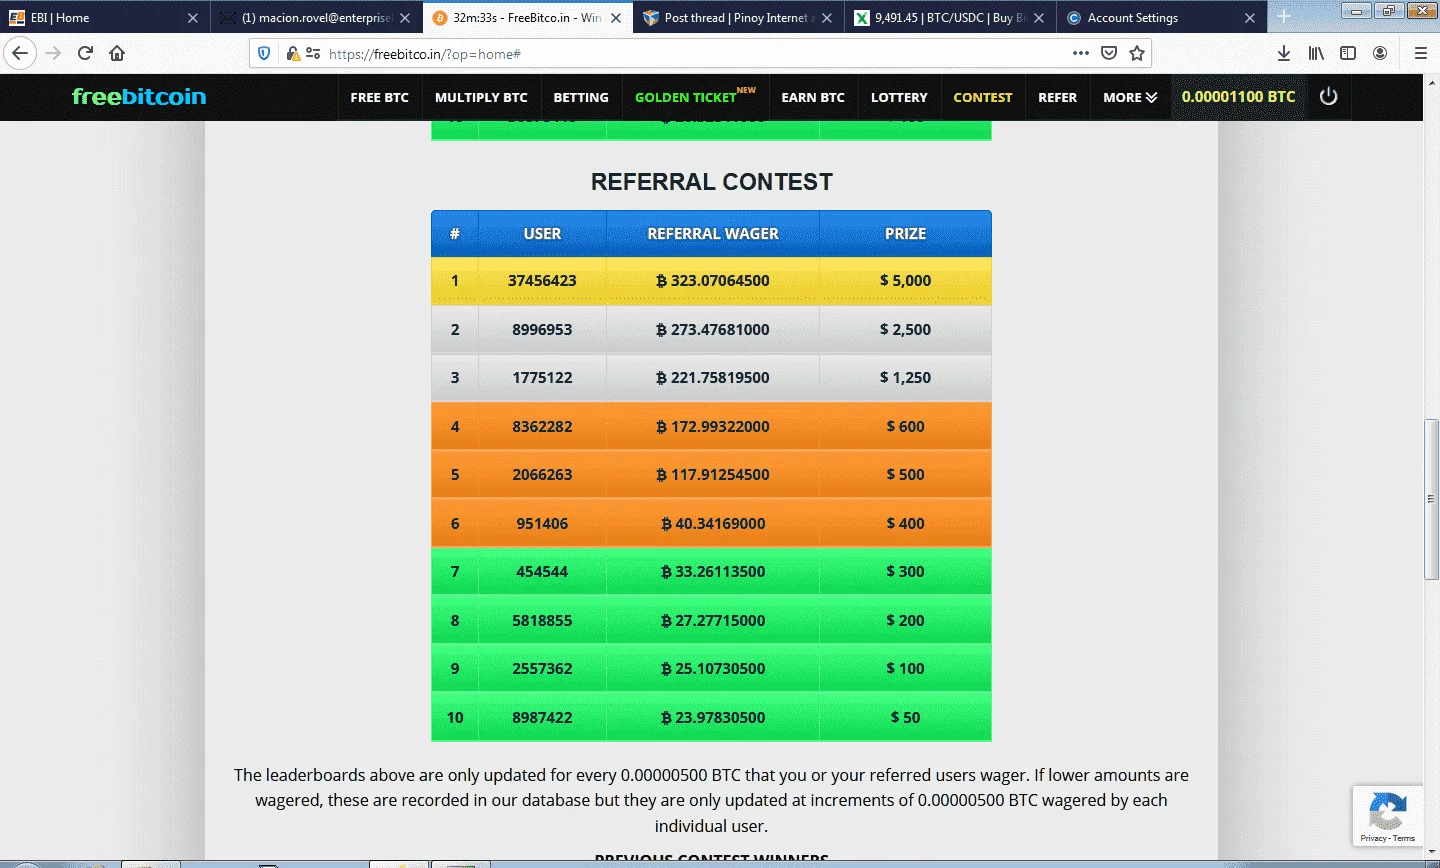Open the Firefox hamburger menu
This screenshot has height=868, width=1440.
point(1420,53)
